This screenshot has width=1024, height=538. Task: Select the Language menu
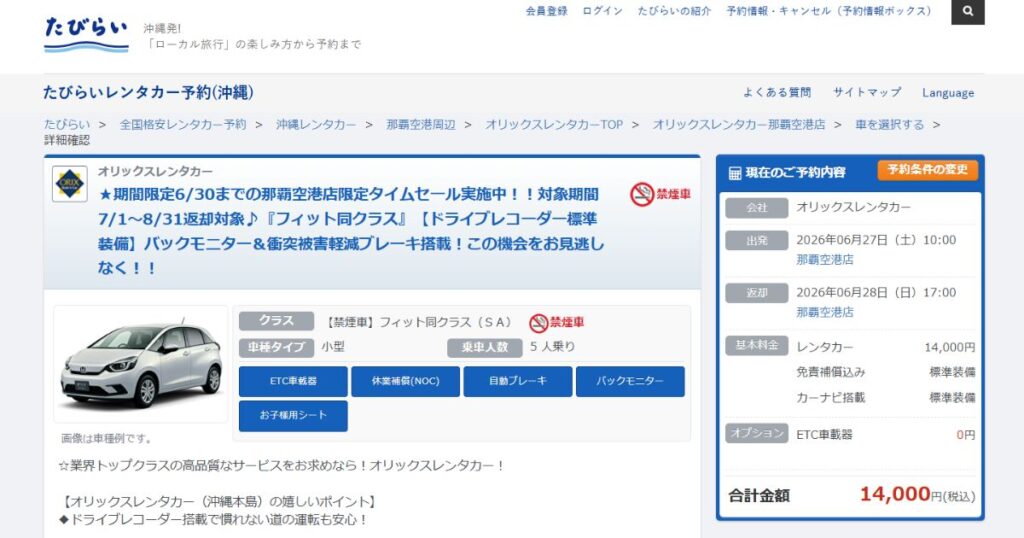click(948, 93)
